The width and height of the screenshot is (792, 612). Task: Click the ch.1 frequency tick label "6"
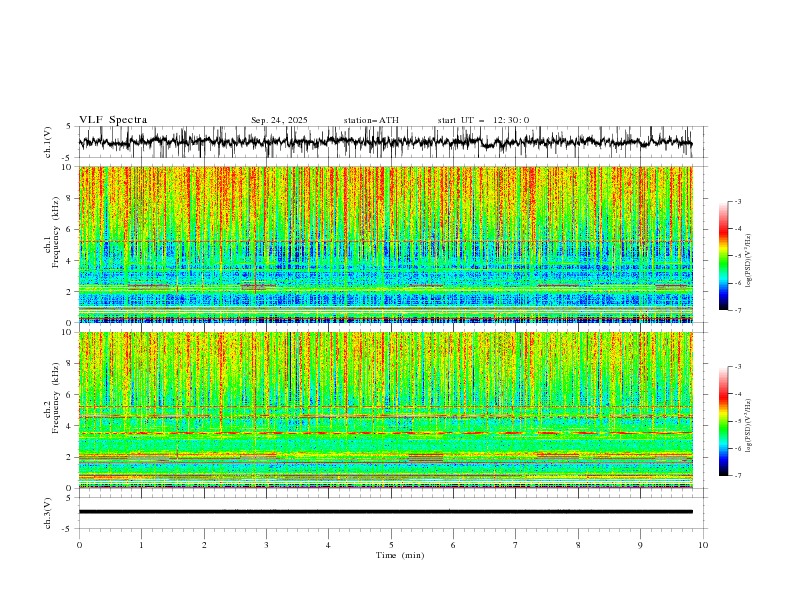tap(70, 229)
